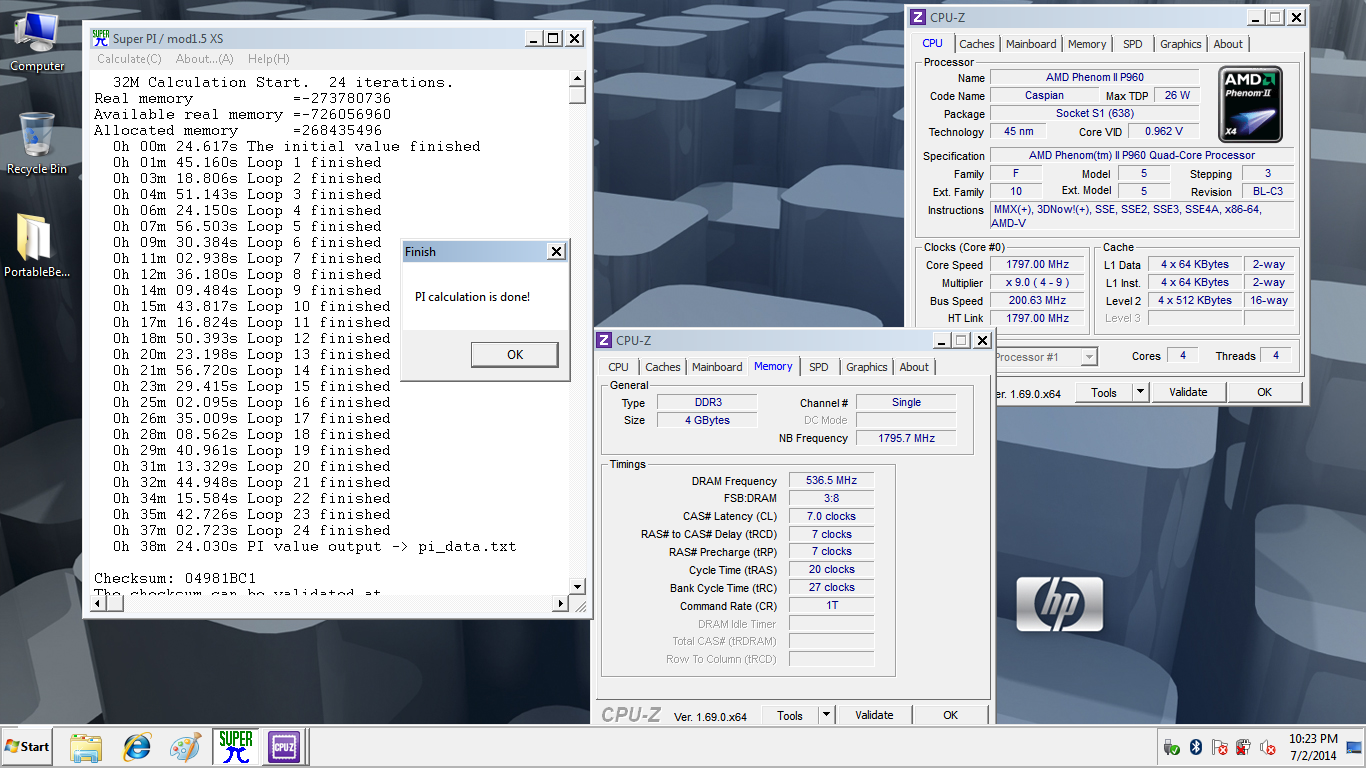
Task: Open the Computer desktop icon
Action: coord(37,42)
